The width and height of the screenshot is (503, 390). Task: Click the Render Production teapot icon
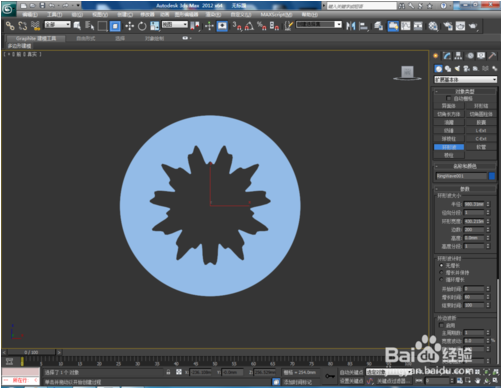[x=473, y=26]
